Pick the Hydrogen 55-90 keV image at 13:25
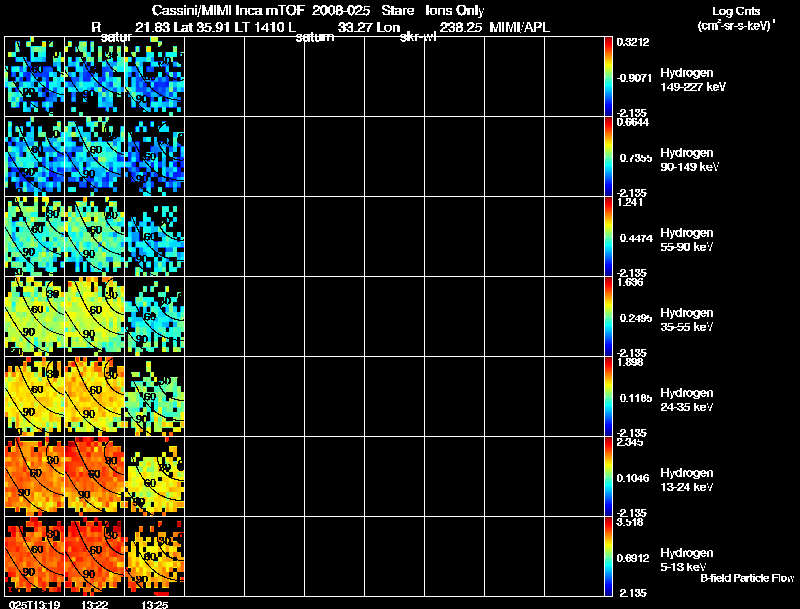The width and height of the screenshot is (800, 609). [x=155, y=237]
